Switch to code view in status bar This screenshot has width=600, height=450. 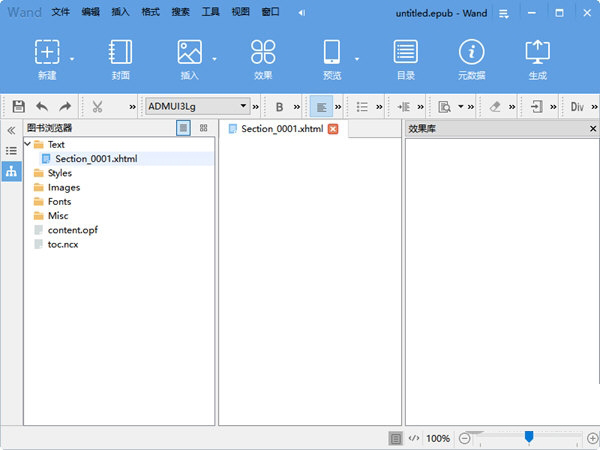click(x=414, y=438)
